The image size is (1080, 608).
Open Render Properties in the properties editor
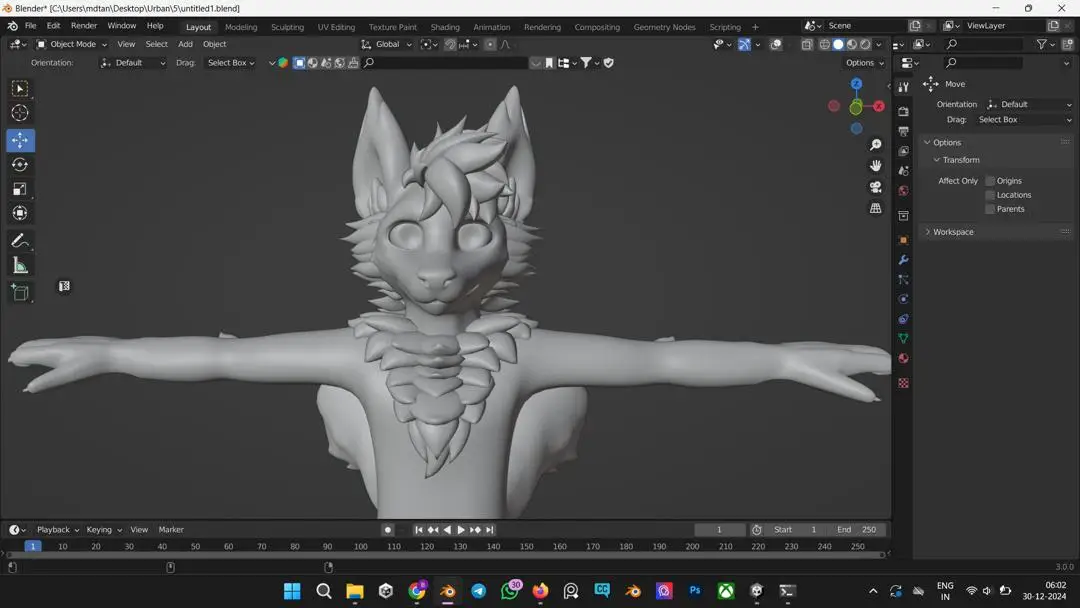[903, 108]
